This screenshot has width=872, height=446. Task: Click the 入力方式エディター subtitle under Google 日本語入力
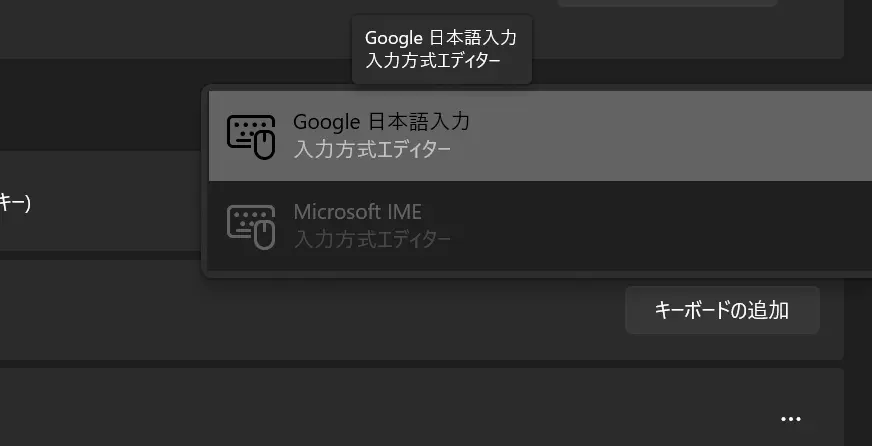coord(372,150)
